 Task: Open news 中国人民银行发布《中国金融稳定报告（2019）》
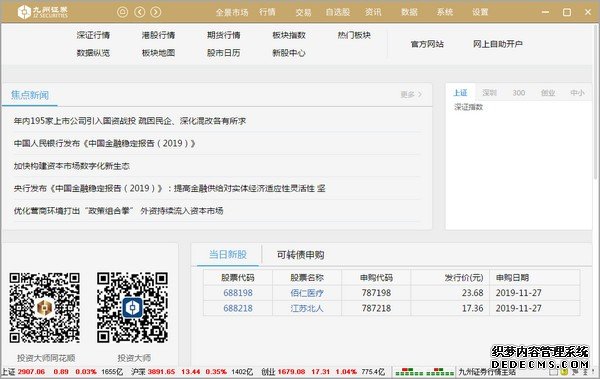click(x=104, y=144)
